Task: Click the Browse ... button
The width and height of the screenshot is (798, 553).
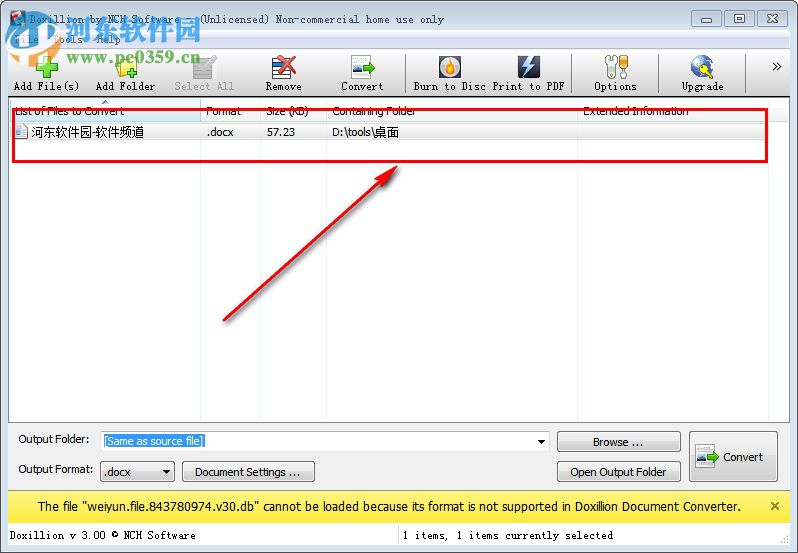Action: [x=618, y=442]
